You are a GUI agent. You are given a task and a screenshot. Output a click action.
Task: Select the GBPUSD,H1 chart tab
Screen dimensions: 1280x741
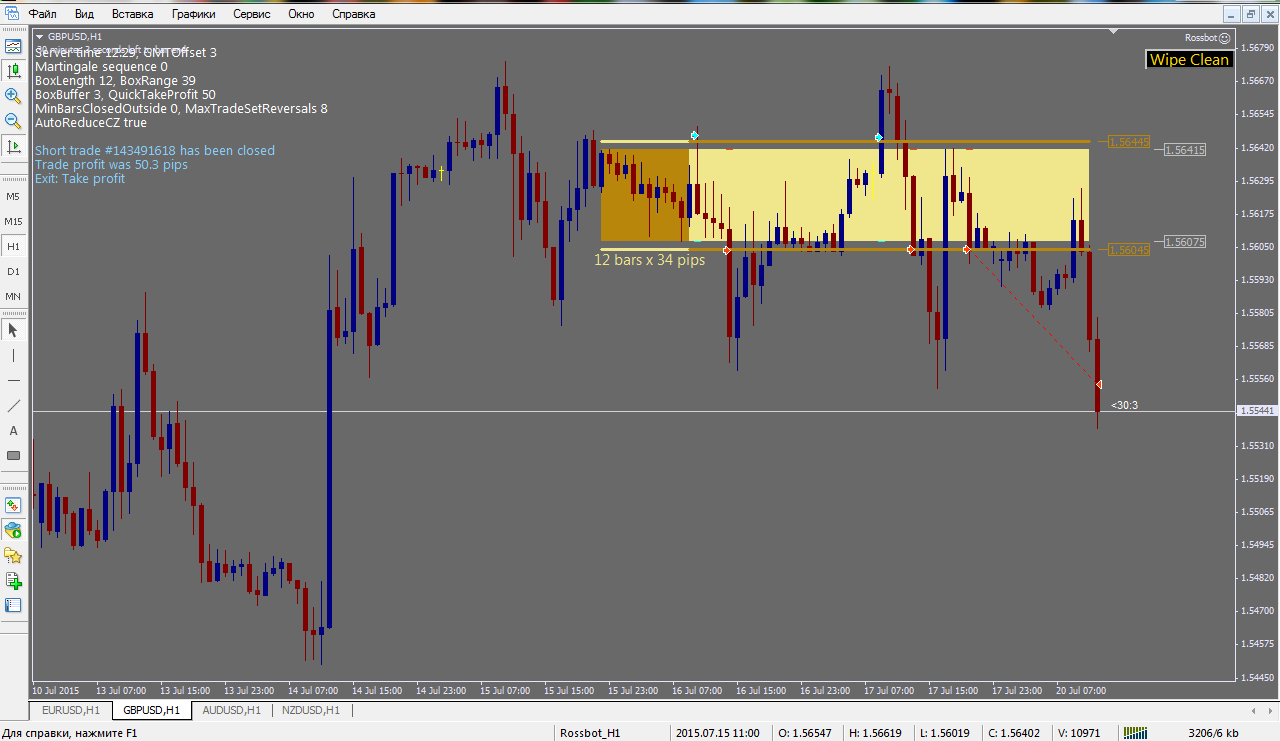click(151, 710)
